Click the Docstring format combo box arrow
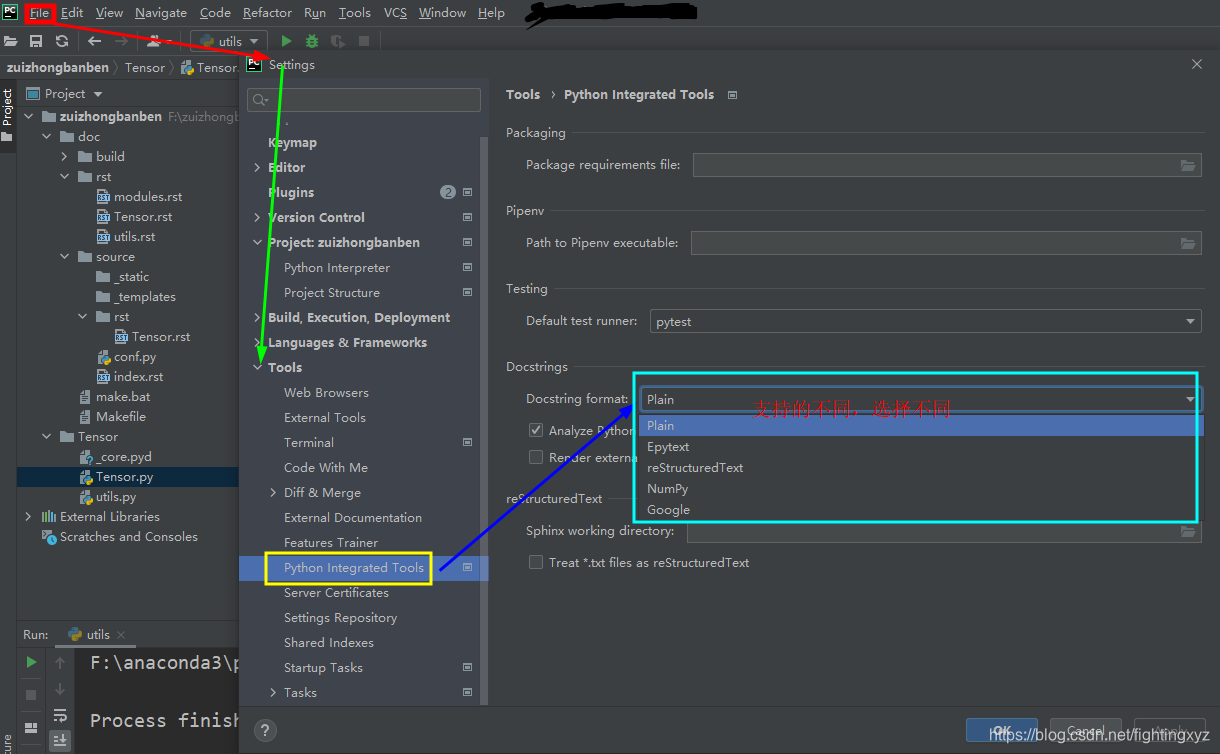The image size is (1220, 754). [x=1190, y=399]
